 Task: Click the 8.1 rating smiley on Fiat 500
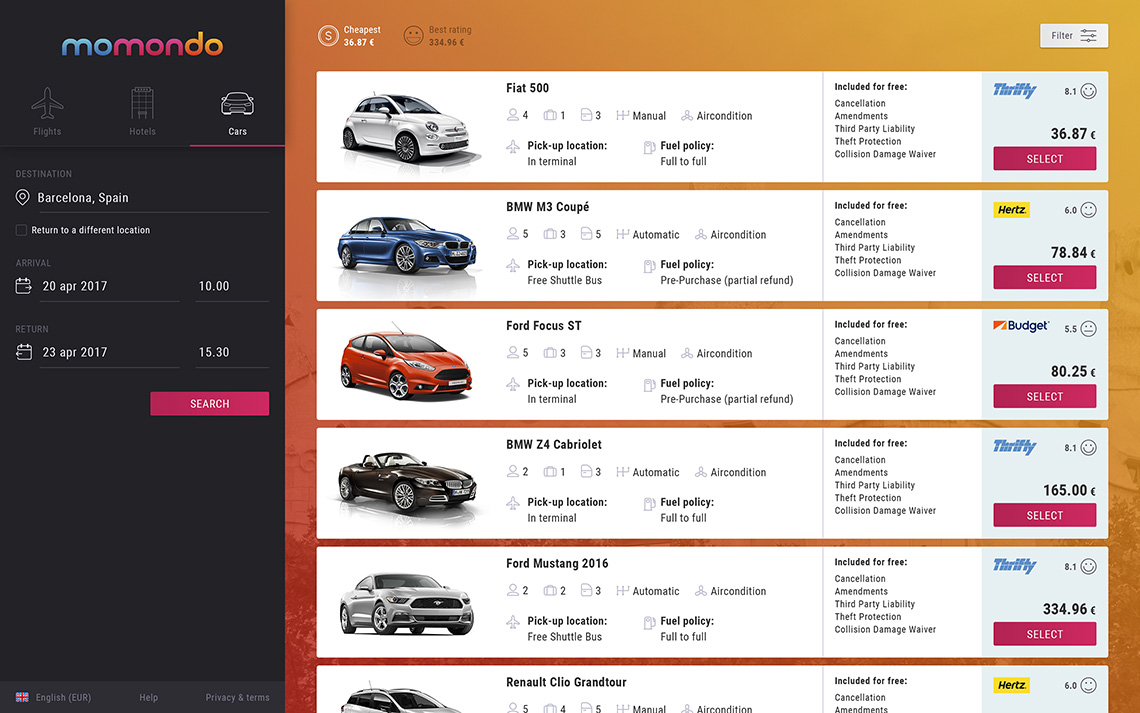tap(1088, 91)
